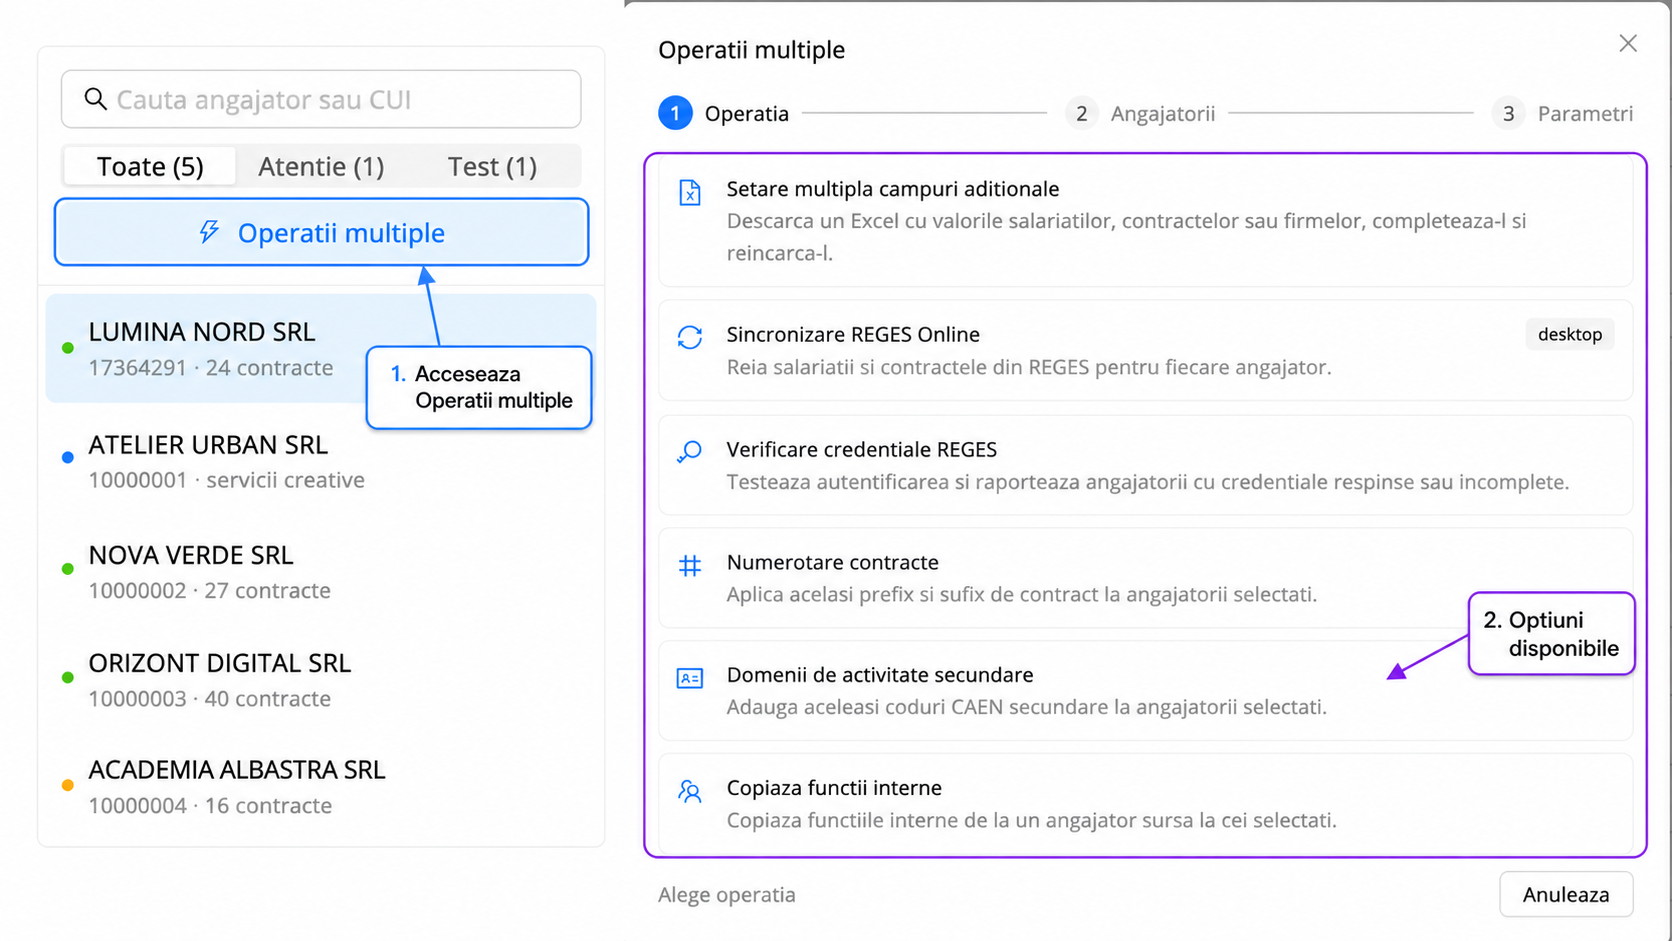Viewport: 1672px width, 941px height.
Task: Click the Excel file icon beside Setare multipla campuri aditionale
Action: pos(690,192)
